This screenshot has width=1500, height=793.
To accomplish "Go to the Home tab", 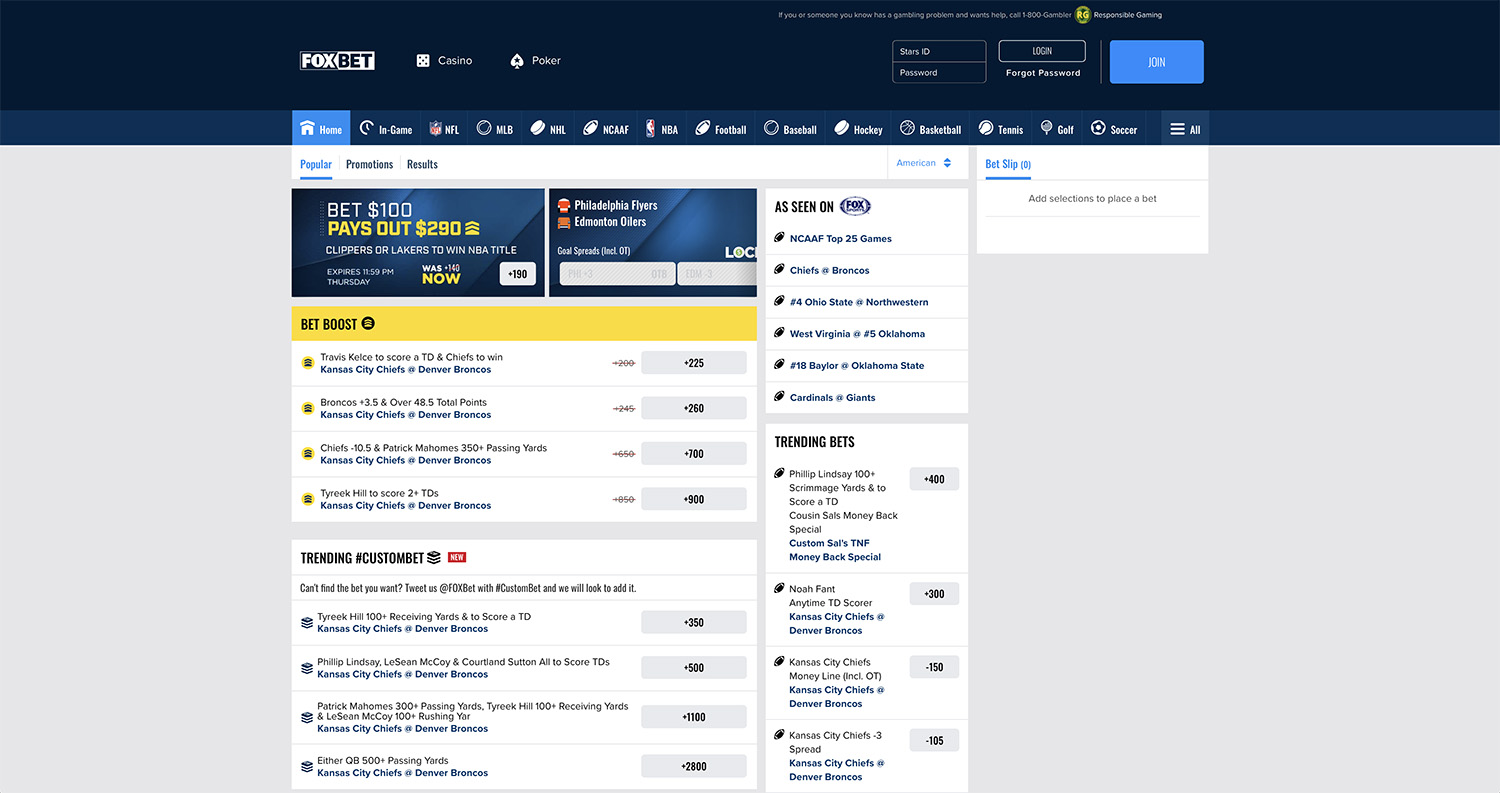I will tap(321, 129).
